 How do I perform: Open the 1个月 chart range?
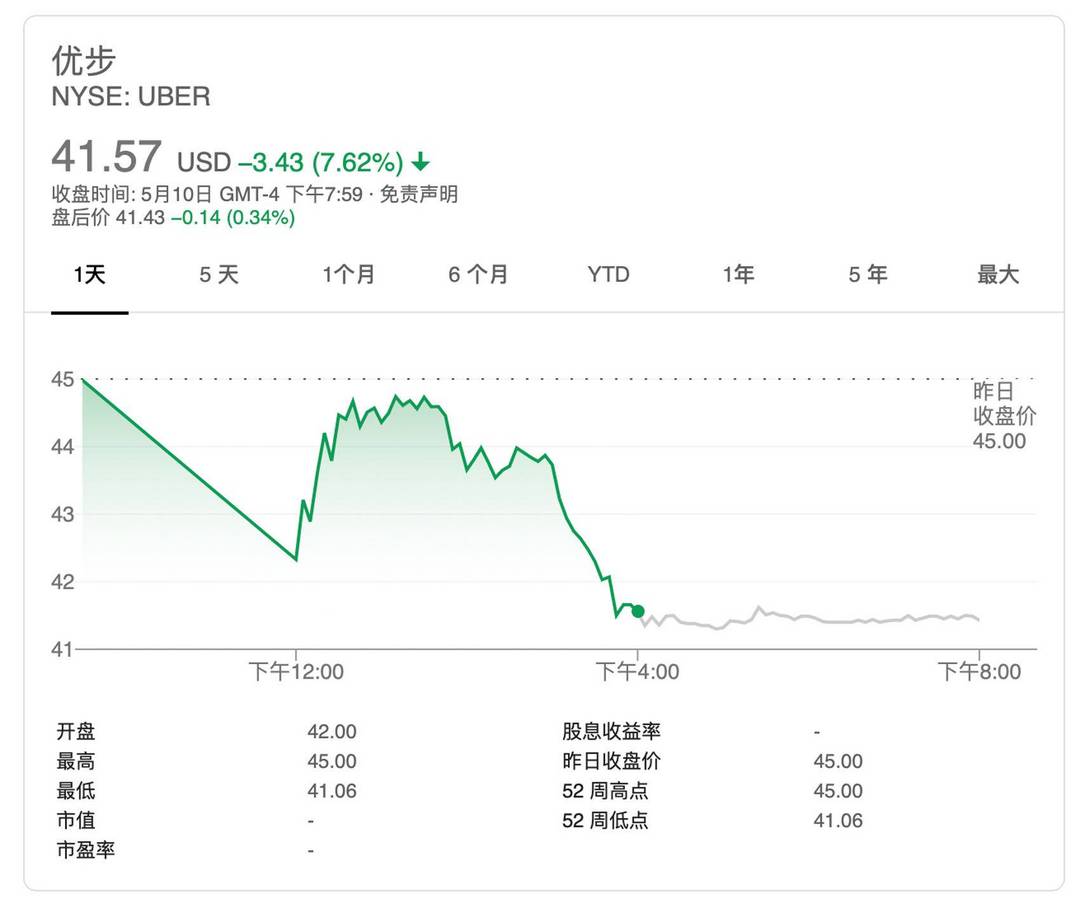click(x=349, y=275)
